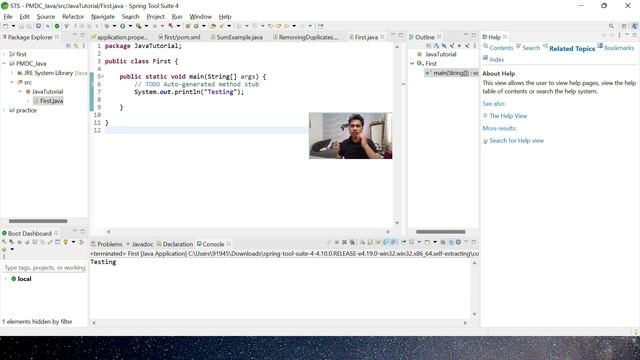Toggle Word Wrap in Console toolbar
Image resolution: width=640 pixels, height=360 pixels.
click(x=378, y=242)
